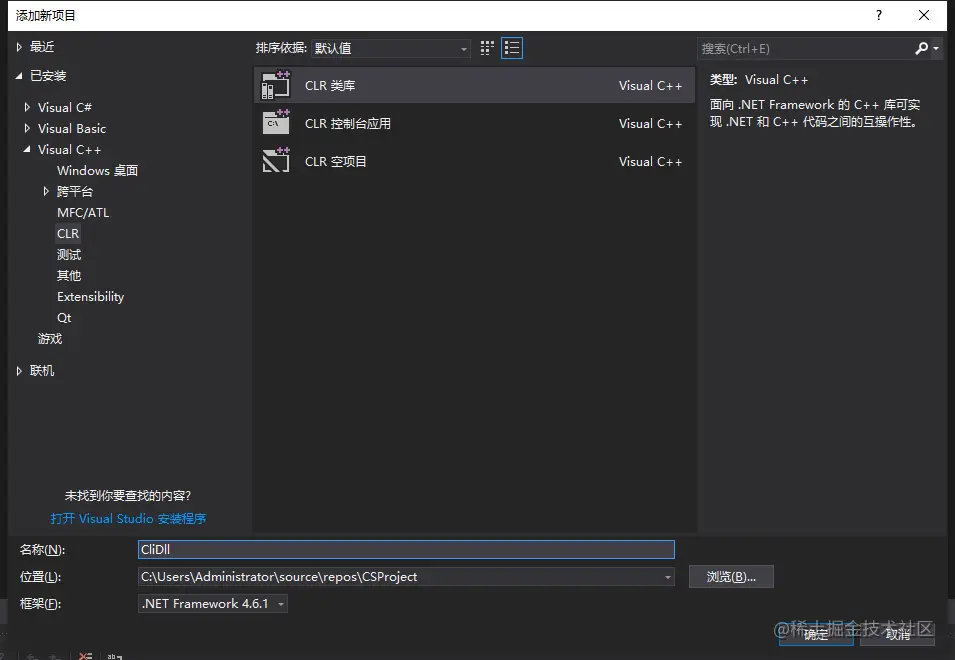Open the 排序依据 默认值 dropdown

390,48
